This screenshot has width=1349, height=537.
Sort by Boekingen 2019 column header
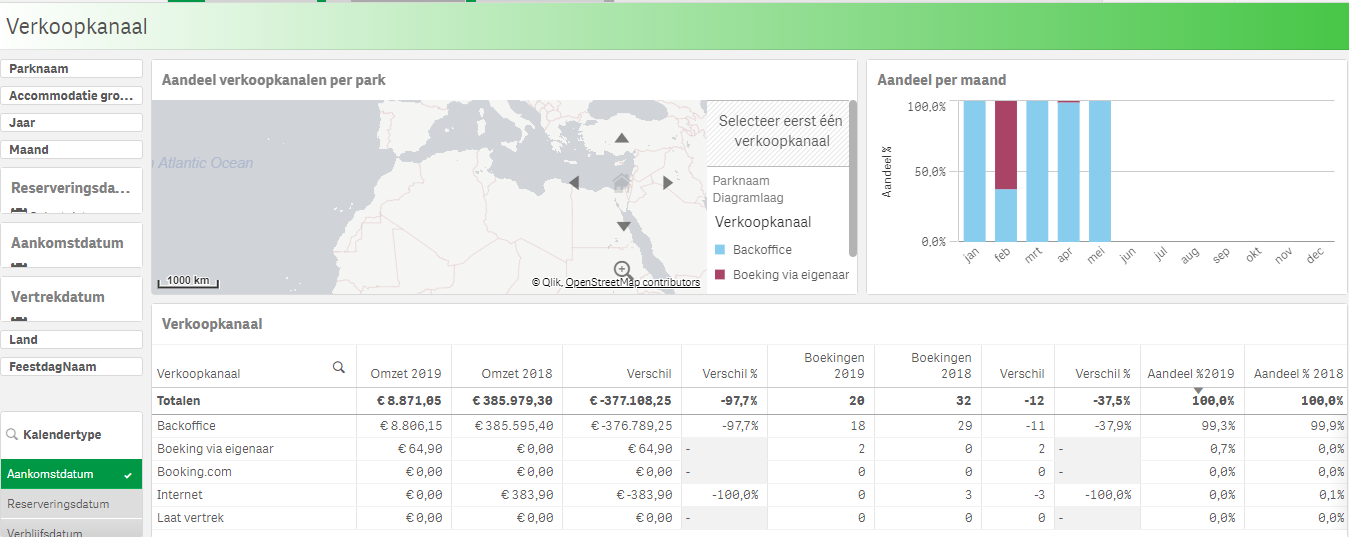[x=834, y=365]
